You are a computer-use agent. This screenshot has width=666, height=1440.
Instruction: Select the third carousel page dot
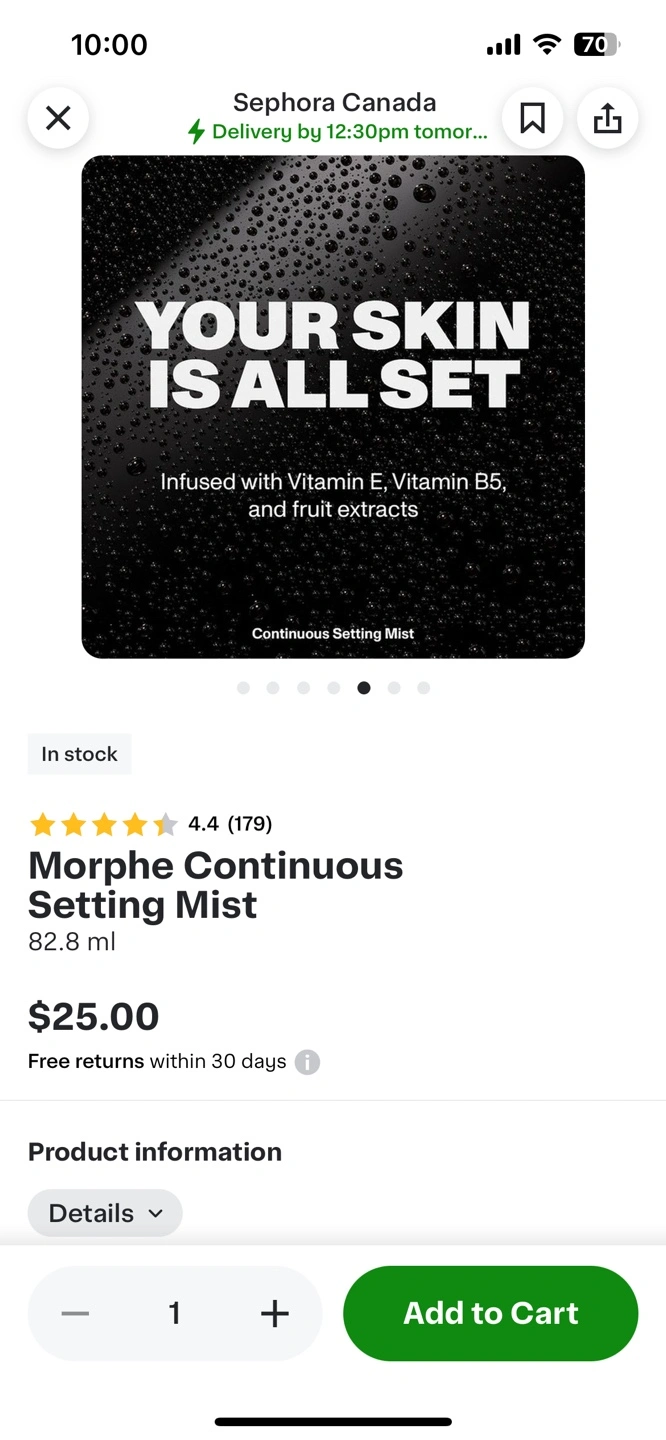(x=303, y=688)
